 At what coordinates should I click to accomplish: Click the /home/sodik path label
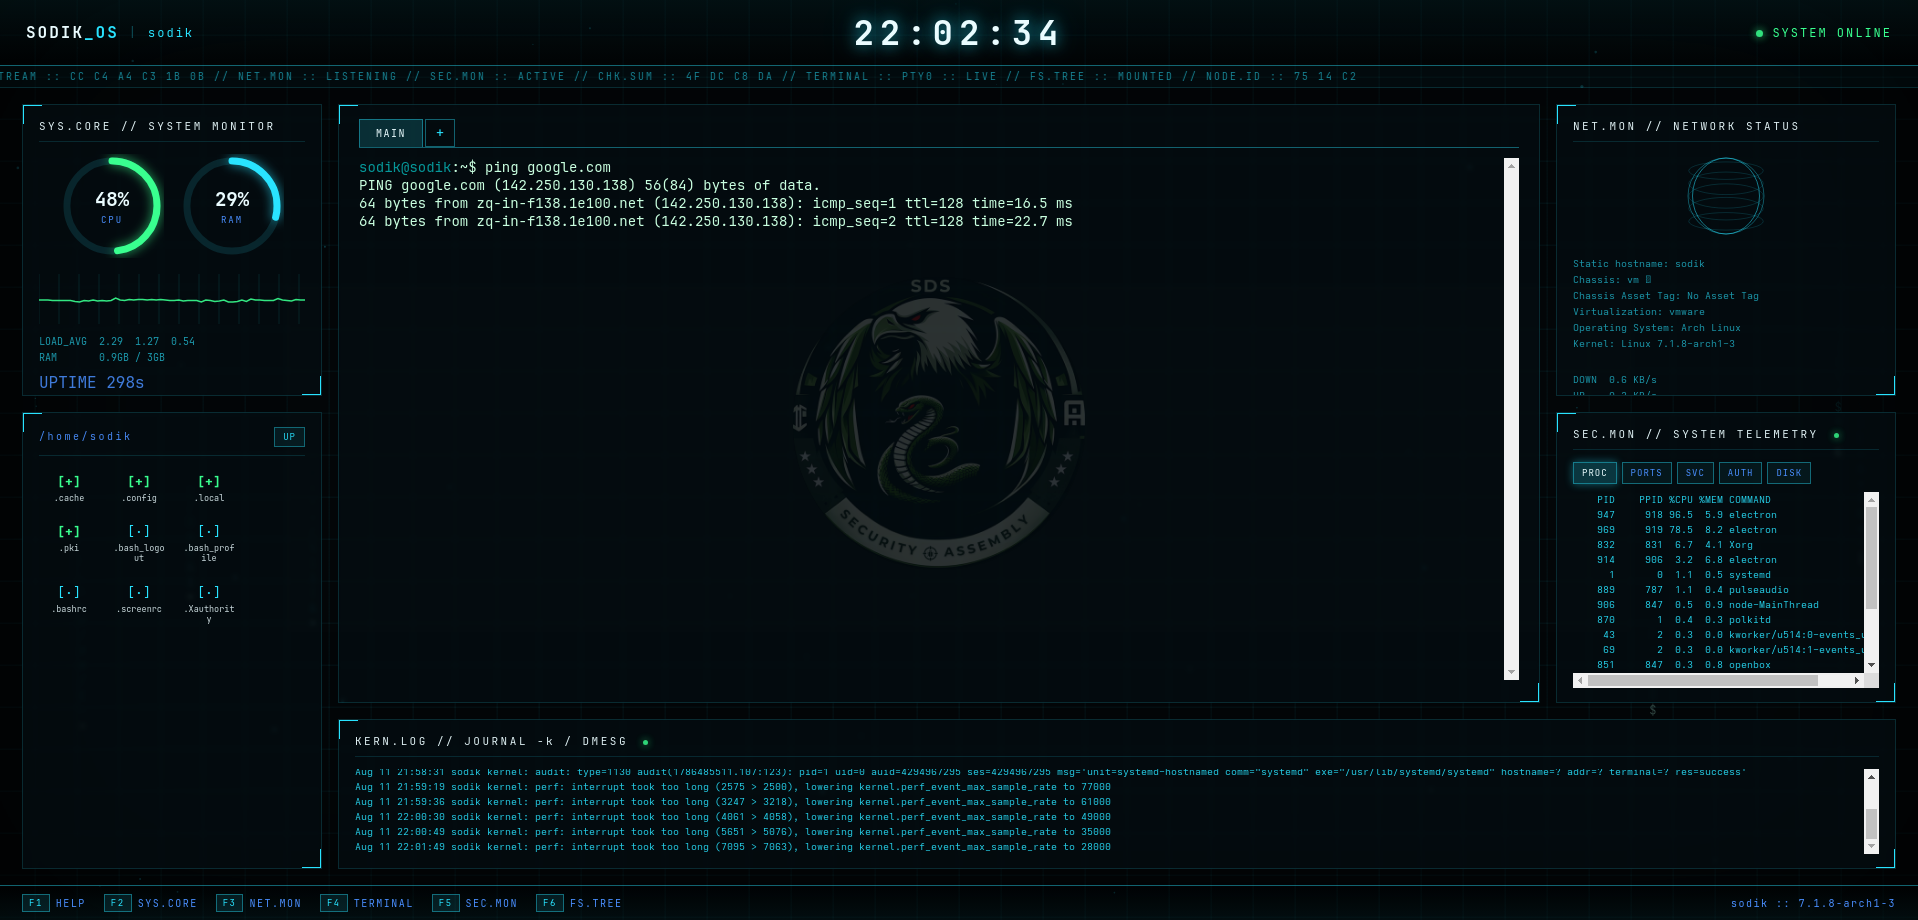(85, 437)
